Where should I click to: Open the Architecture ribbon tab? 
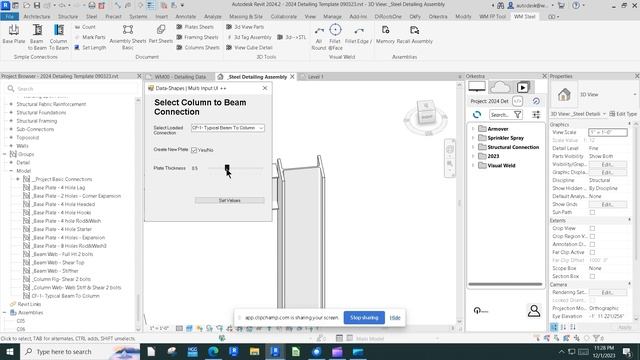pyautogui.click(x=37, y=17)
